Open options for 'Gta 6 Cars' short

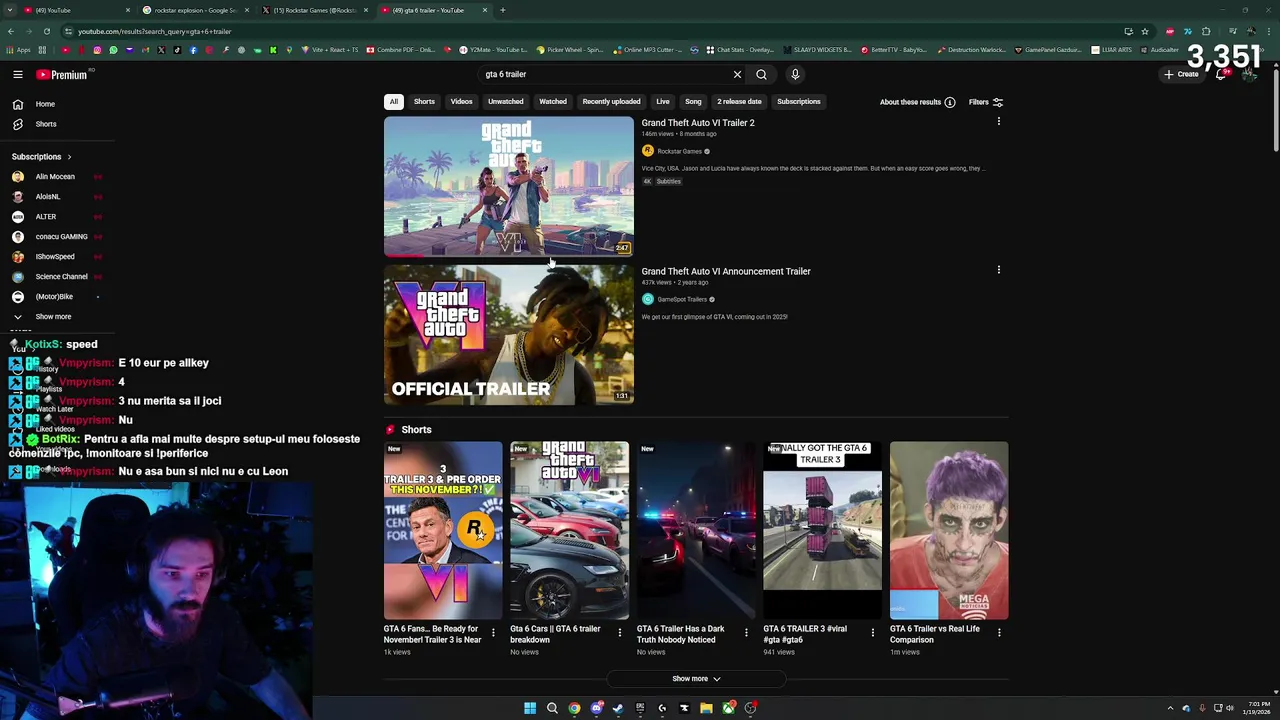619,632
